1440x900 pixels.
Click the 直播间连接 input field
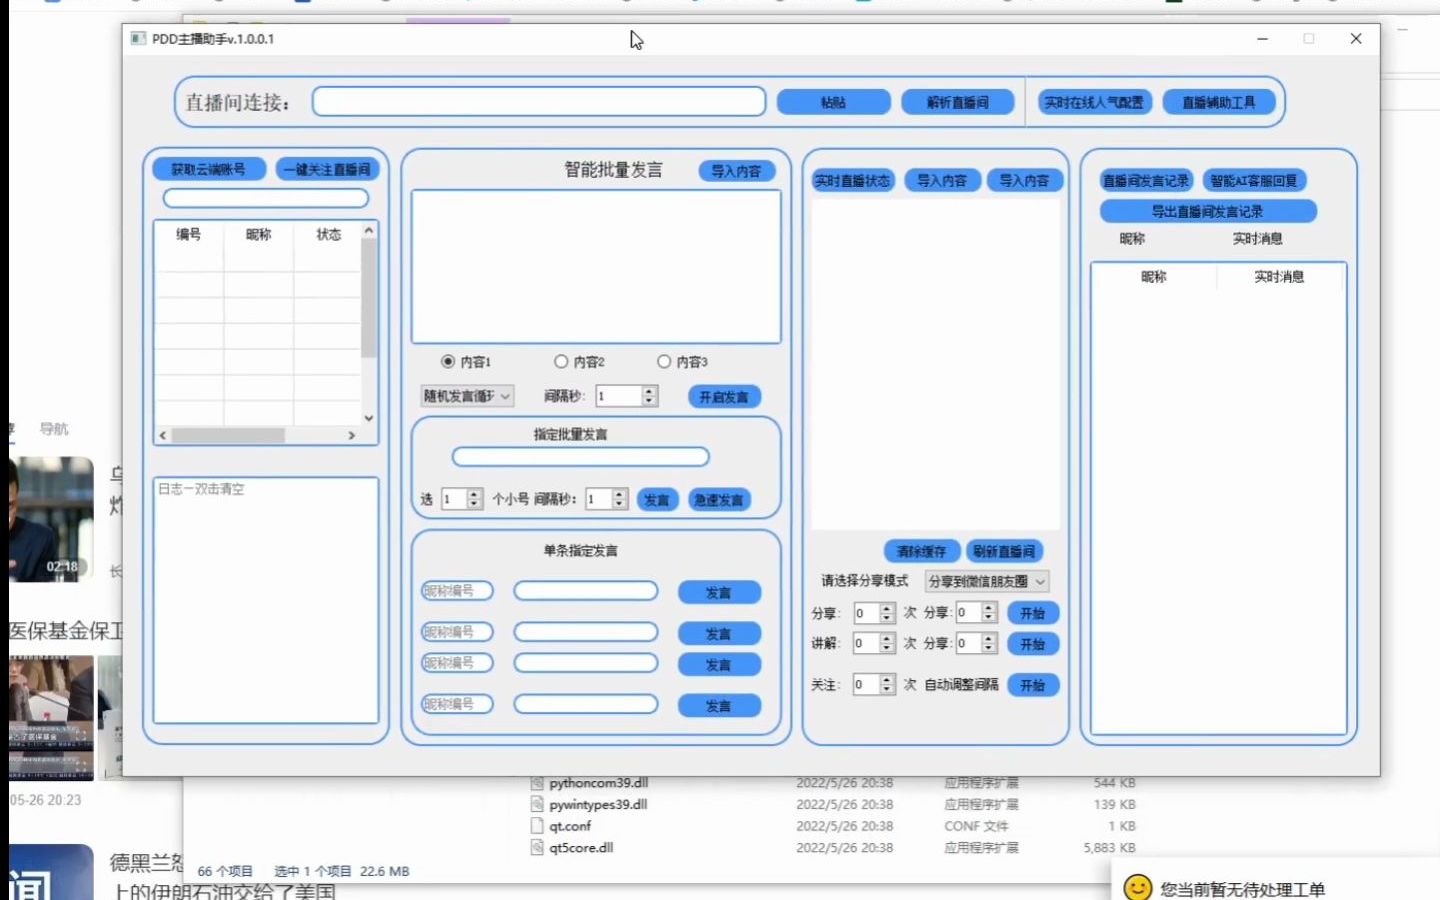pos(539,102)
